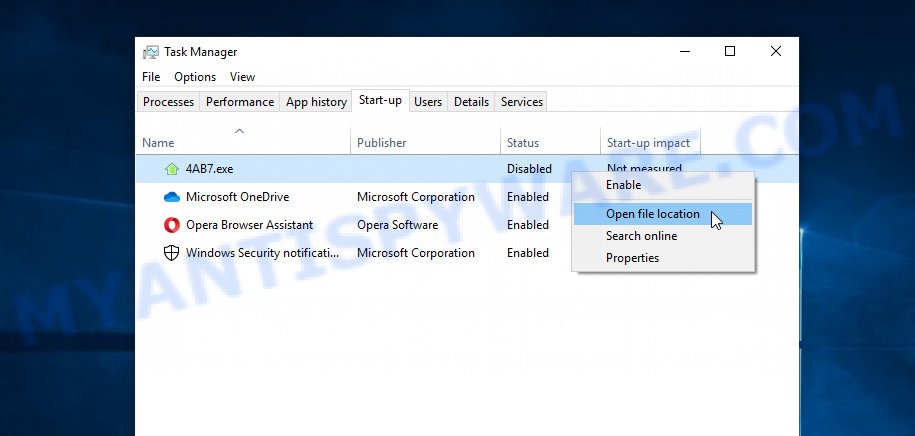Click Enabled status in Windows Security row
Screen dimensions: 915x436
click(528, 253)
